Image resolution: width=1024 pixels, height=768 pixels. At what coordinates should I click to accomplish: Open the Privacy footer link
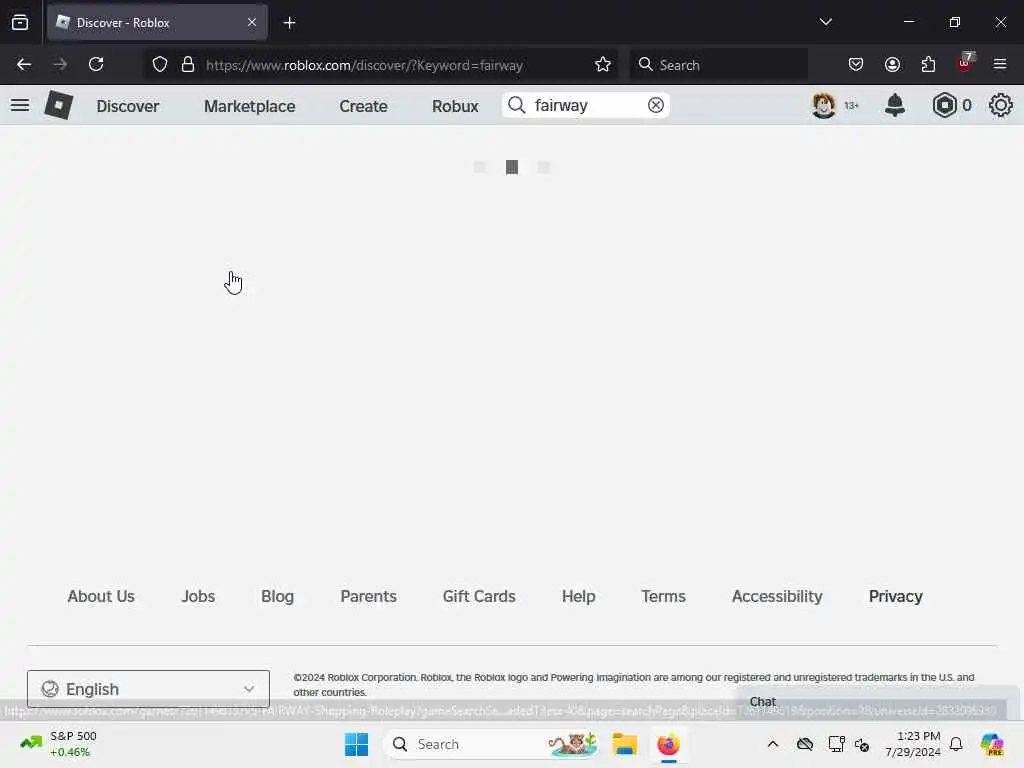tap(895, 596)
